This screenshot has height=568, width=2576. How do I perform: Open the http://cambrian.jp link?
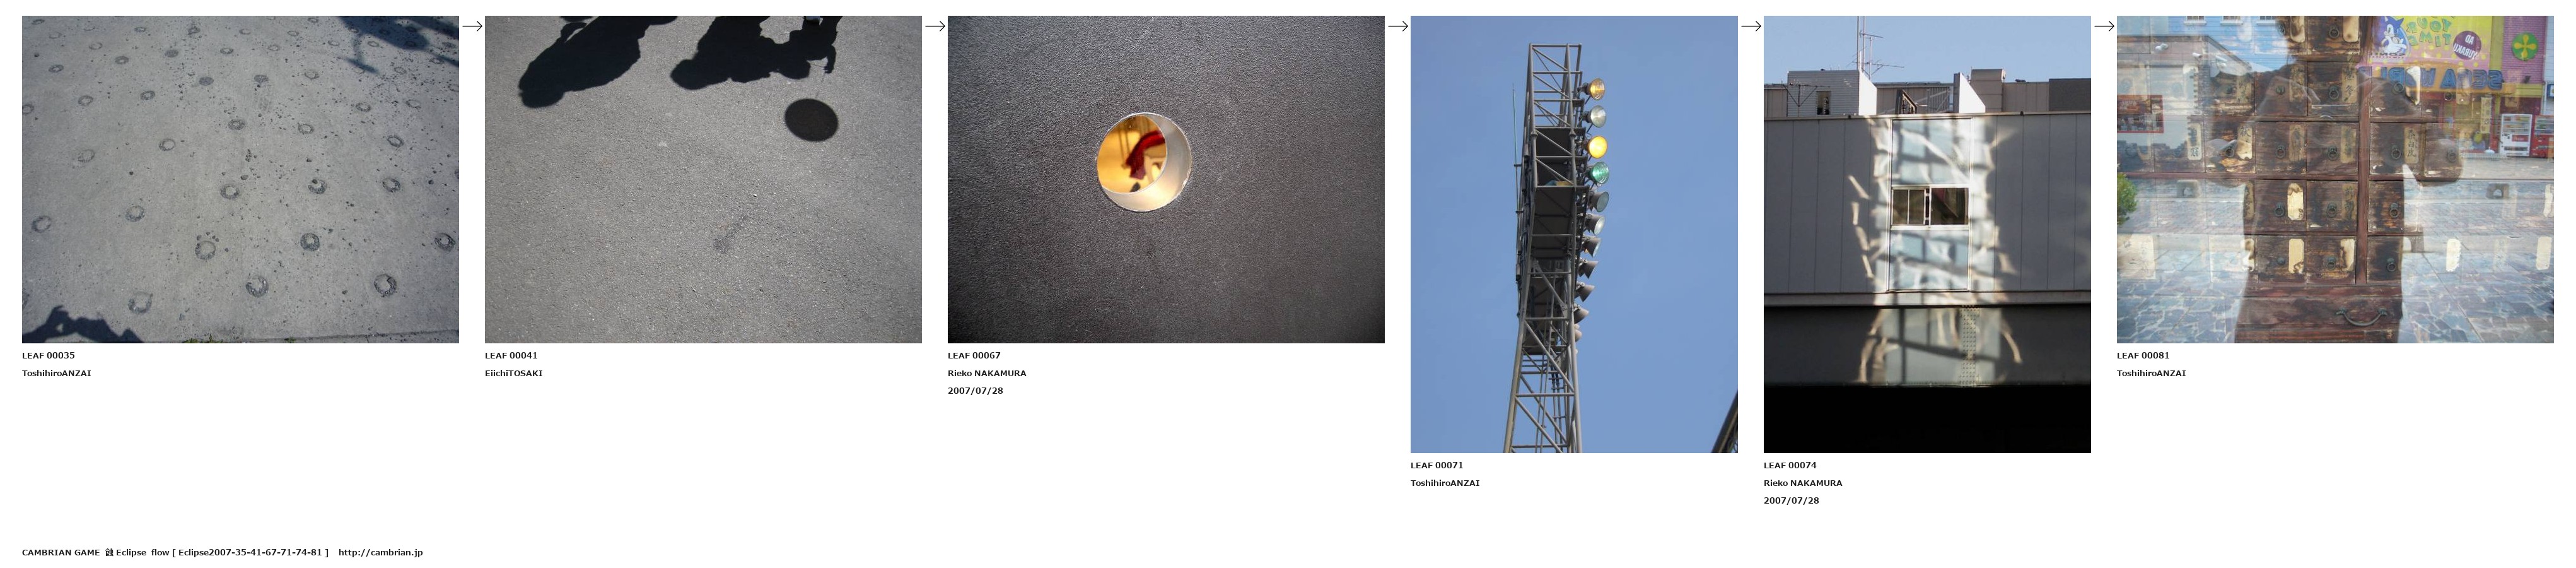[381, 552]
